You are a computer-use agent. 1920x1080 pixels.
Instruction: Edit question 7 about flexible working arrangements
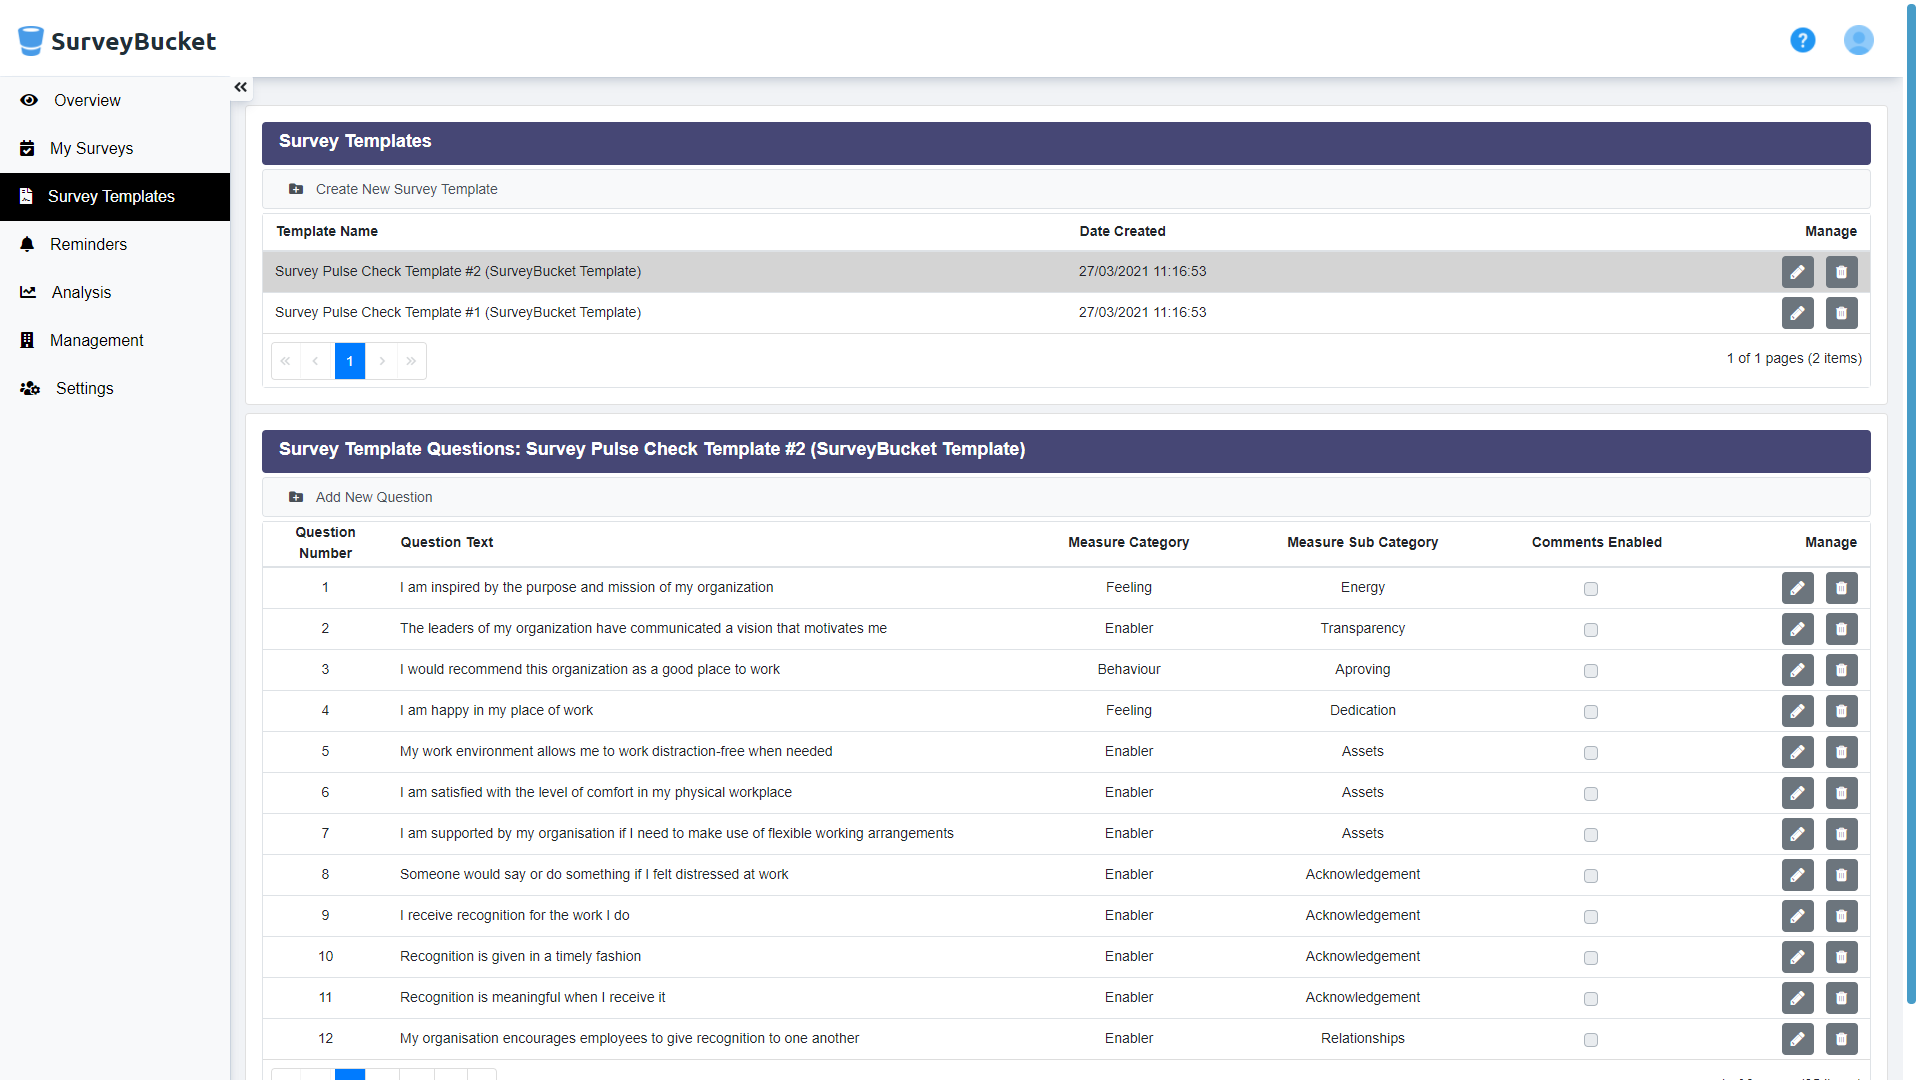point(1797,834)
